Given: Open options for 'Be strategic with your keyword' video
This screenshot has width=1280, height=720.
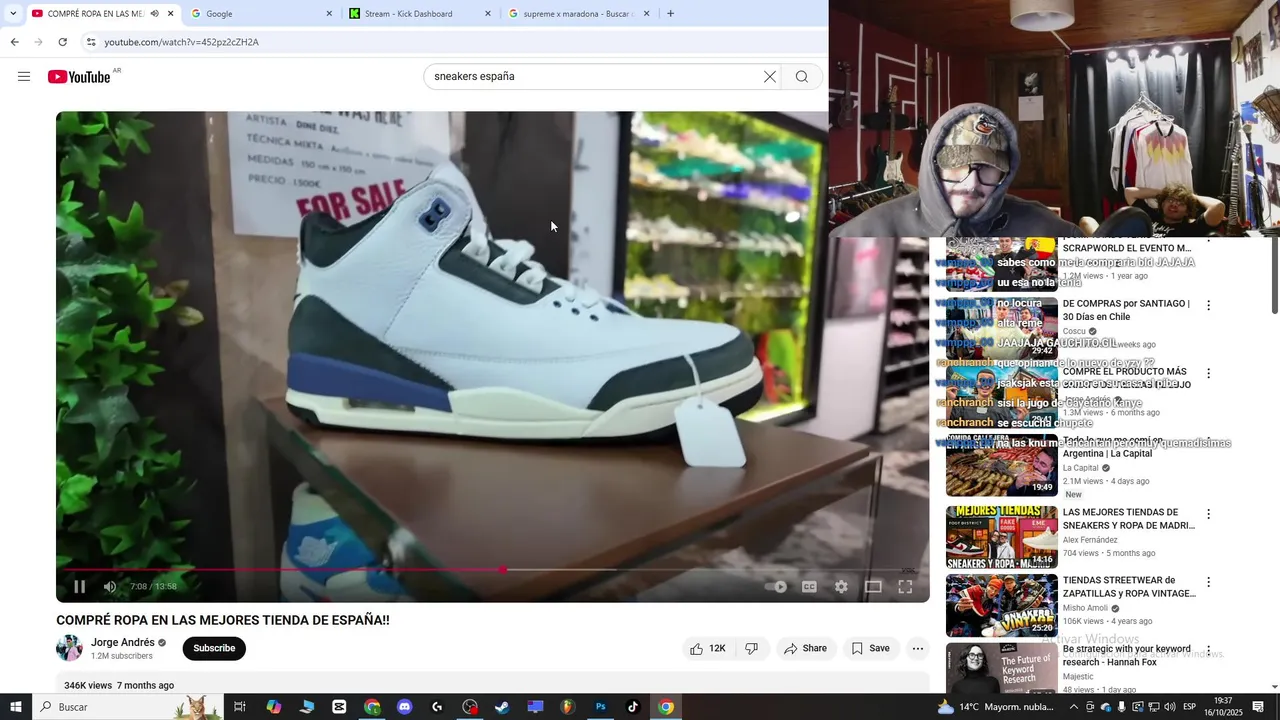Looking at the screenshot, I should tap(1208, 650).
